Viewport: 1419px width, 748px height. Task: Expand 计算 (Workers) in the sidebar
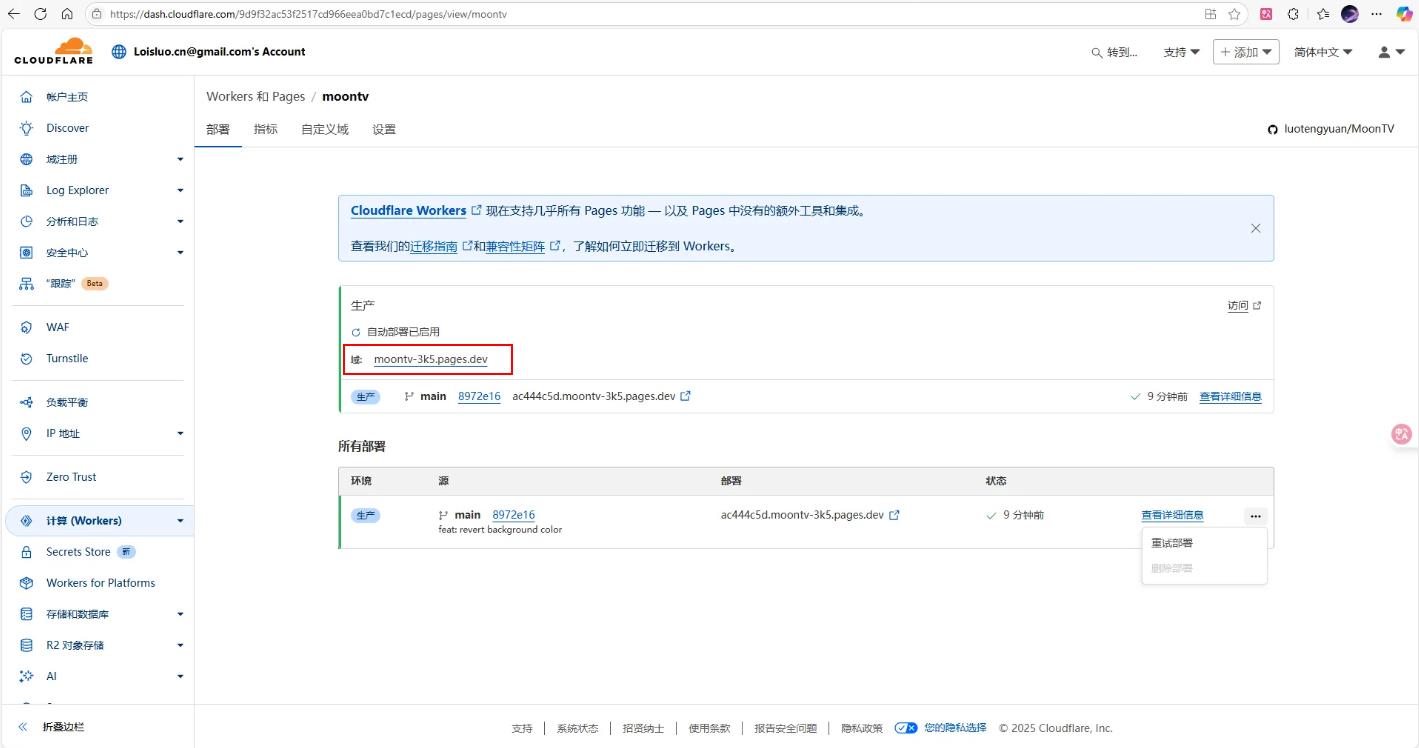180,521
